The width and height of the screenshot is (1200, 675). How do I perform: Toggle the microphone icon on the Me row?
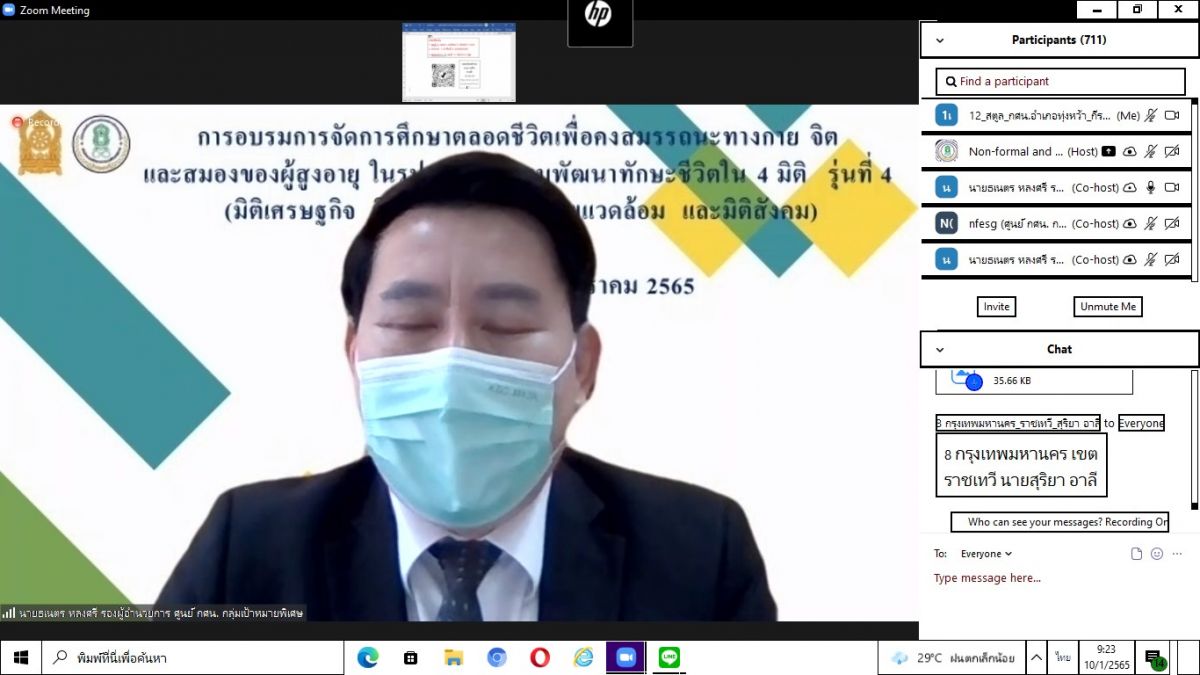(1151, 116)
